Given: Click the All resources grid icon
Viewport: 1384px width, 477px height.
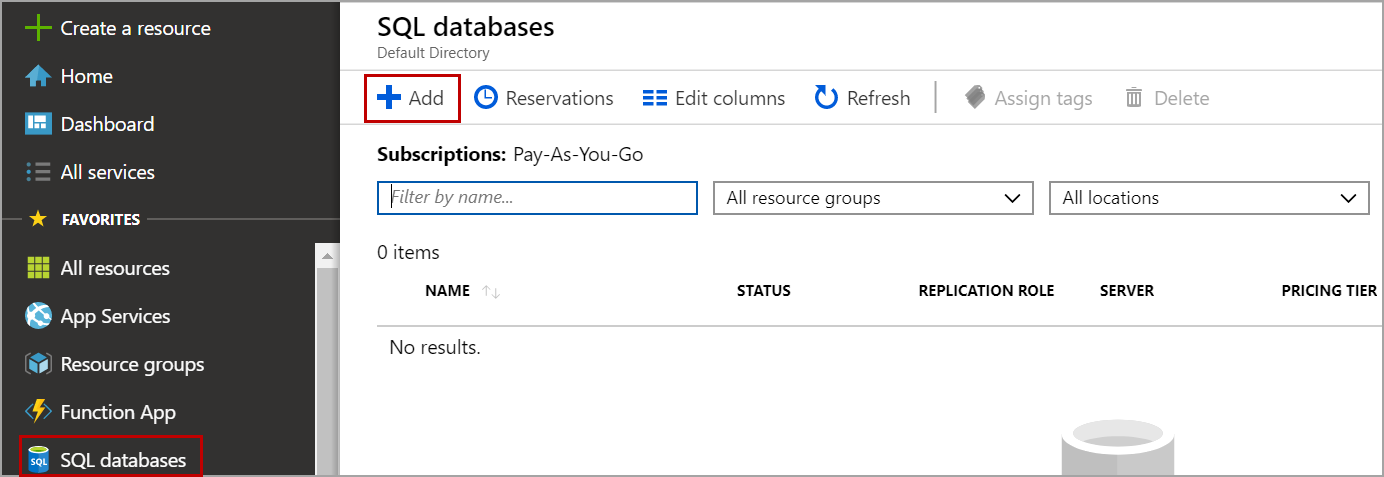Looking at the screenshot, I should click(38, 268).
